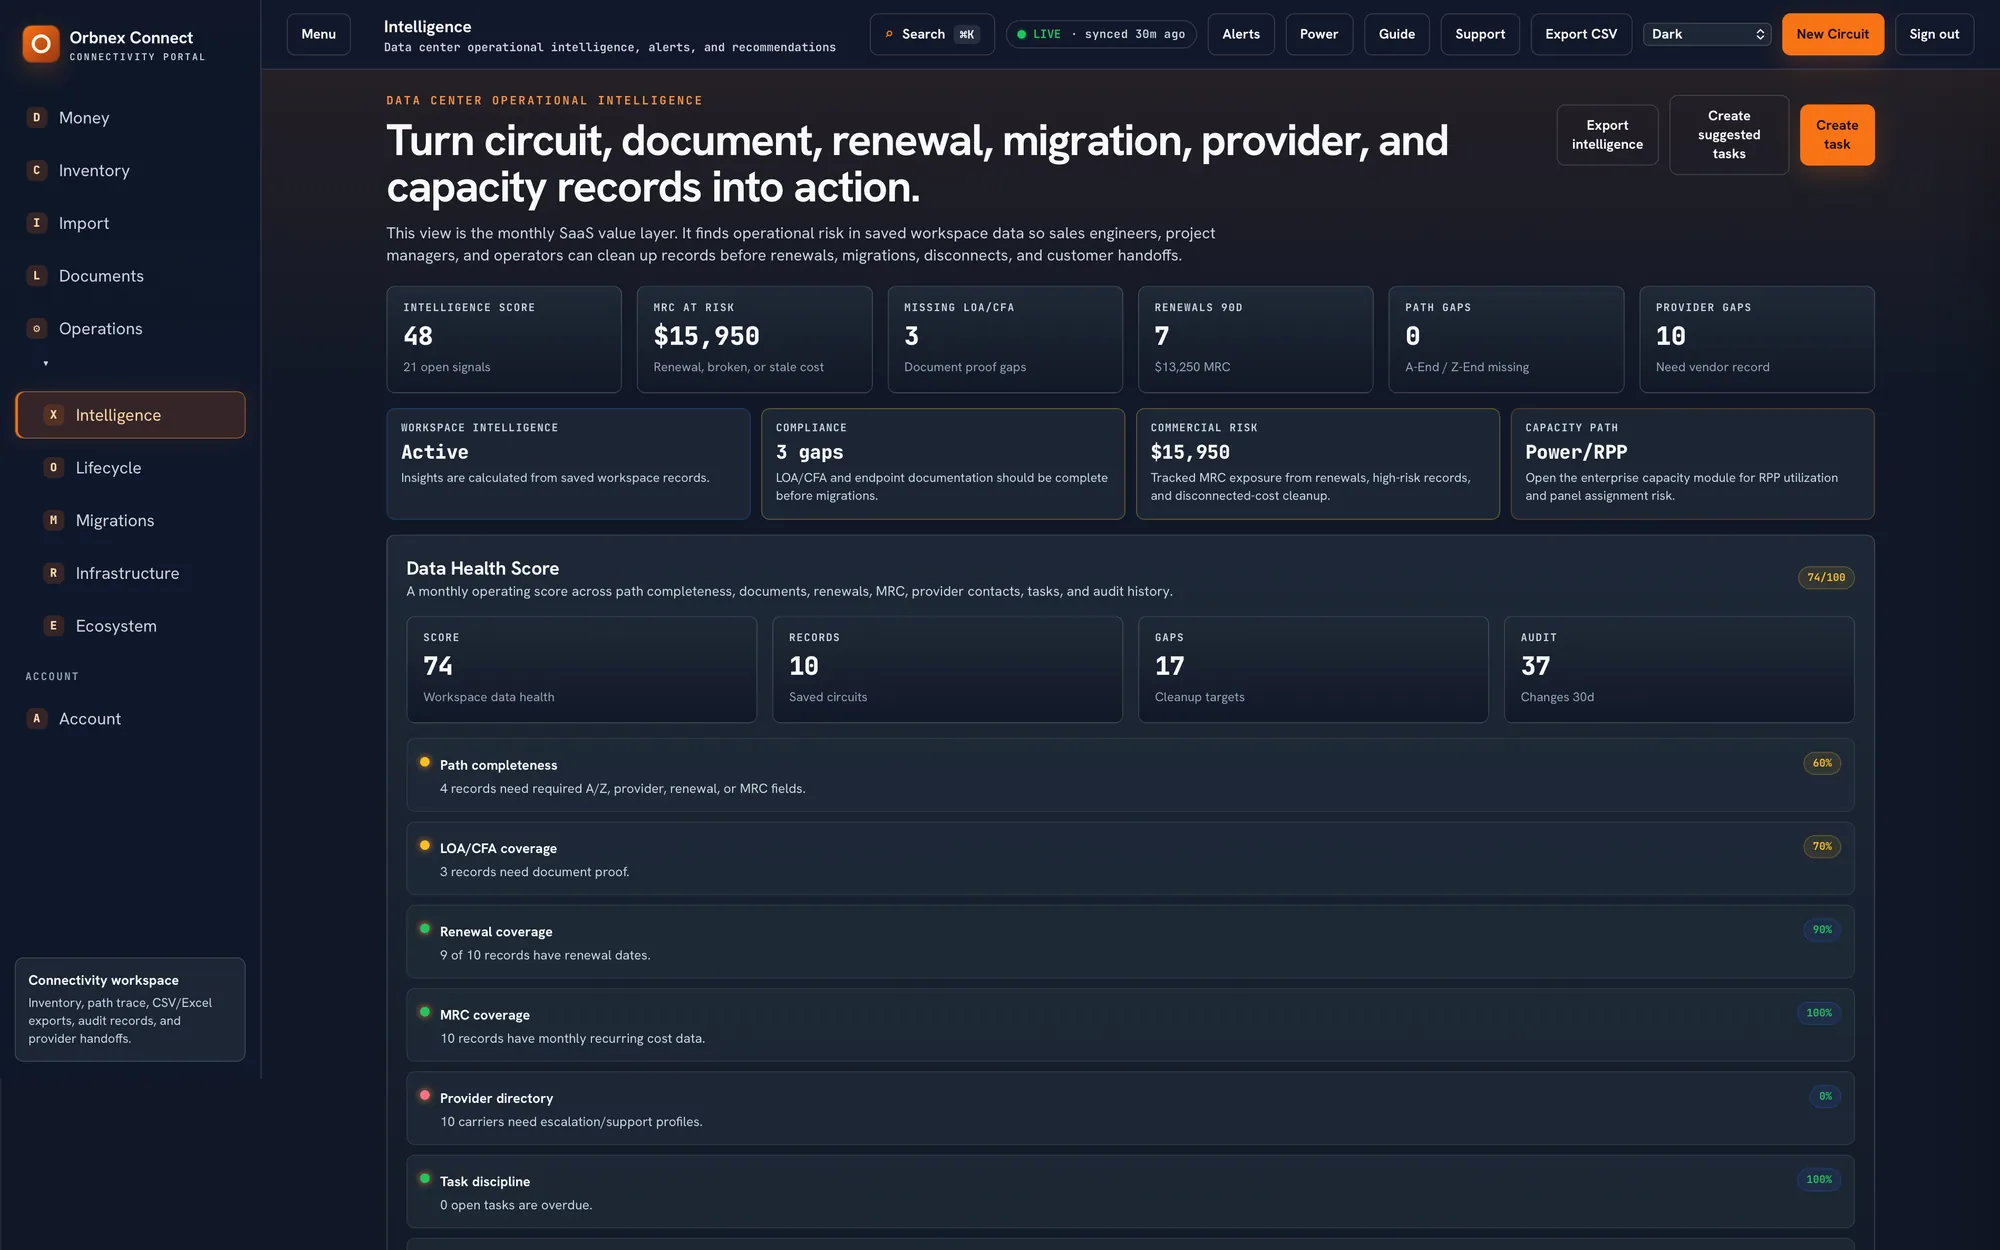The height and width of the screenshot is (1250, 2000).
Task: Click Create suggested tasks button
Action: point(1729,135)
